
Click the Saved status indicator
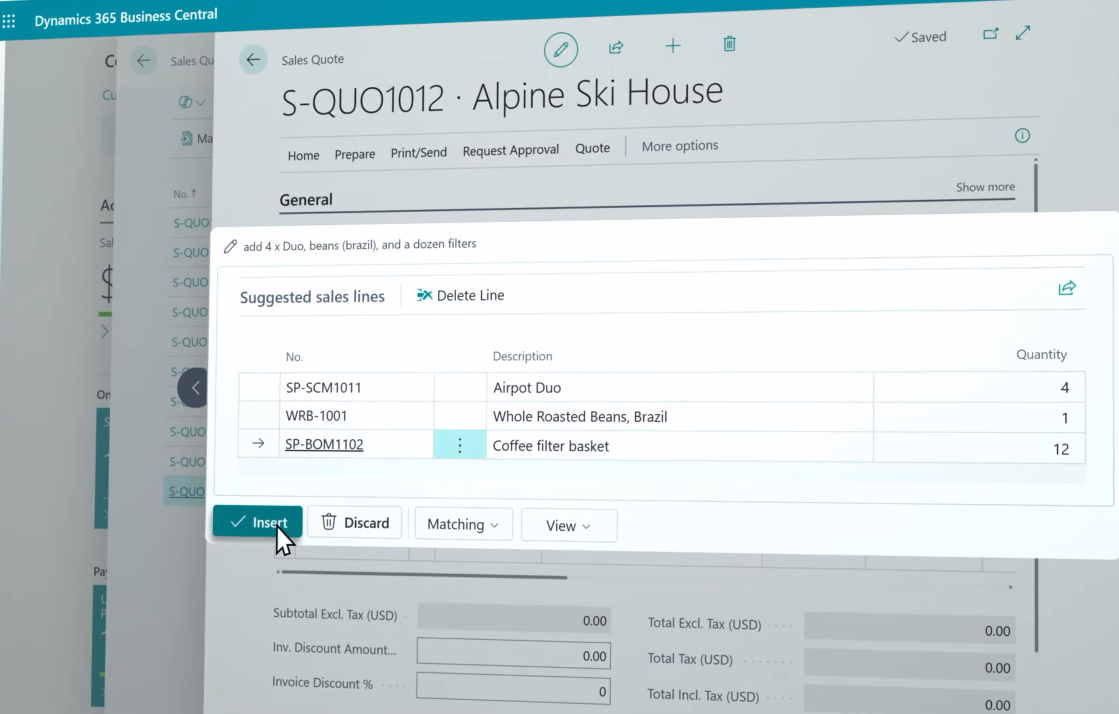(x=921, y=36)
